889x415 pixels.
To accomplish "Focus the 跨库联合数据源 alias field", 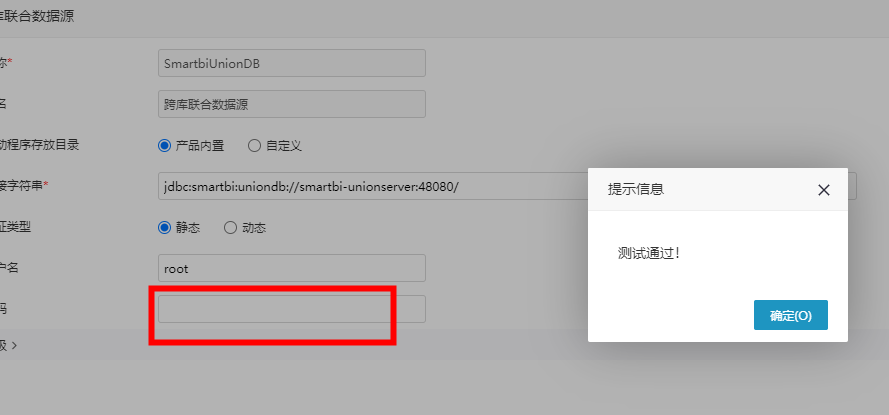I will (291, 104).
